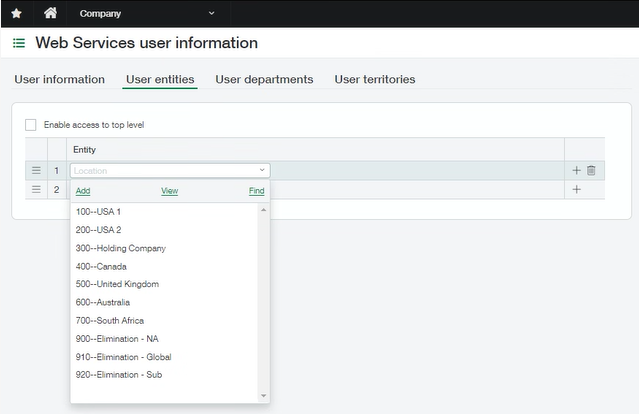This screenshot has height=414, width=639.
Task: Select the User entities tab
Action: [x=160, y=79]
